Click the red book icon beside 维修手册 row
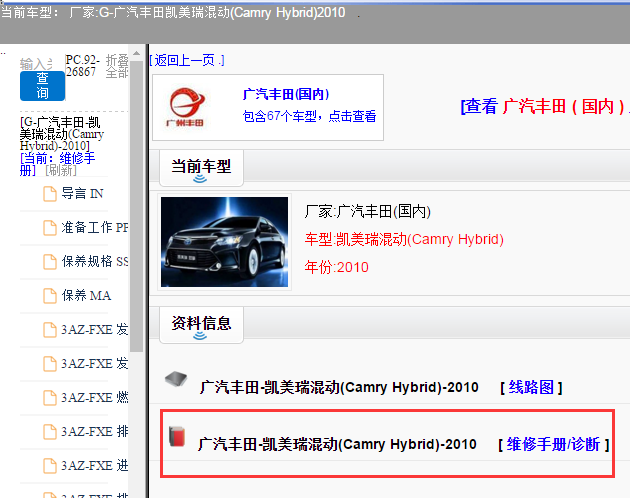Image resolution: width=630 pixels, height=498 pixels. (177, 437)
